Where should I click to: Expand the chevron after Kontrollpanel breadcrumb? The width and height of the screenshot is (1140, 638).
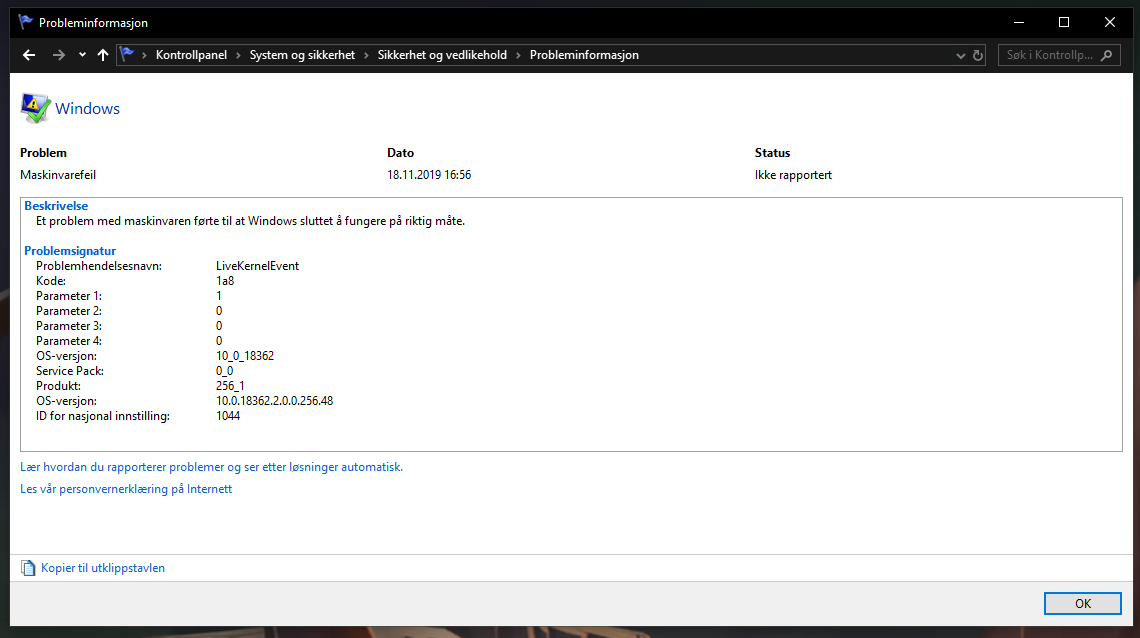(238, 55)
